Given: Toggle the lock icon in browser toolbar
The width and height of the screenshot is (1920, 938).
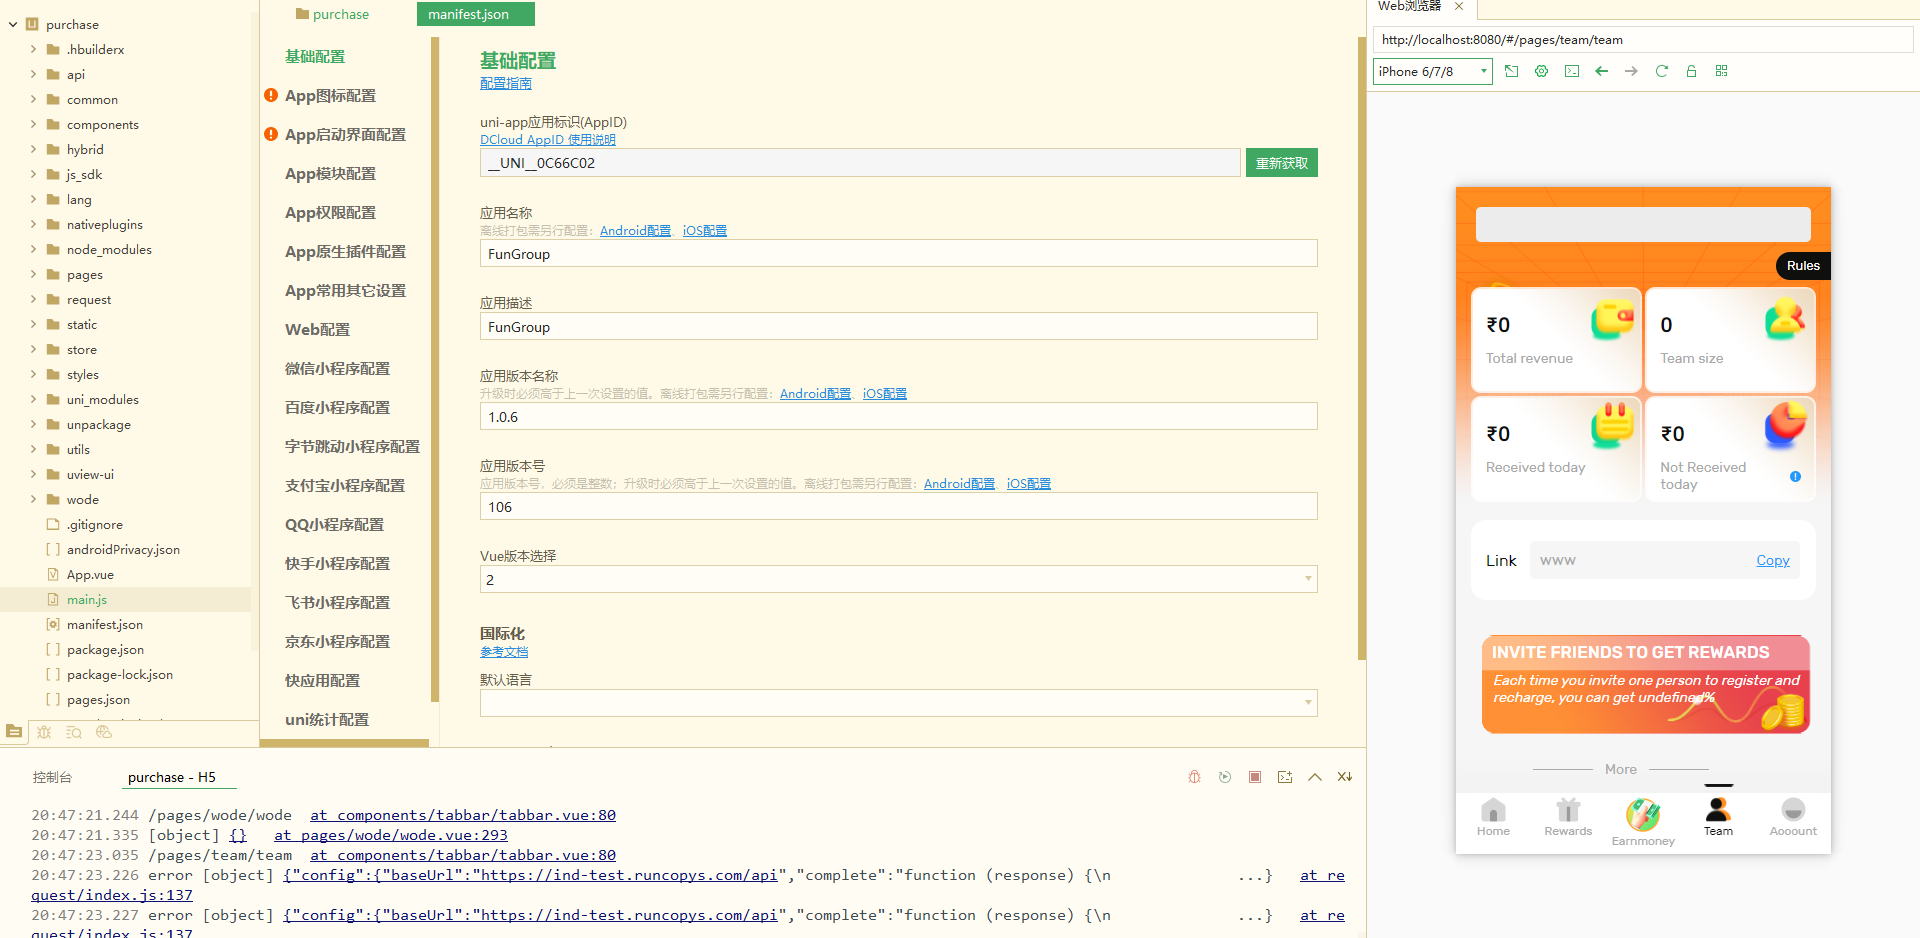Looking at the screenshot, I should pos(1691,71).
